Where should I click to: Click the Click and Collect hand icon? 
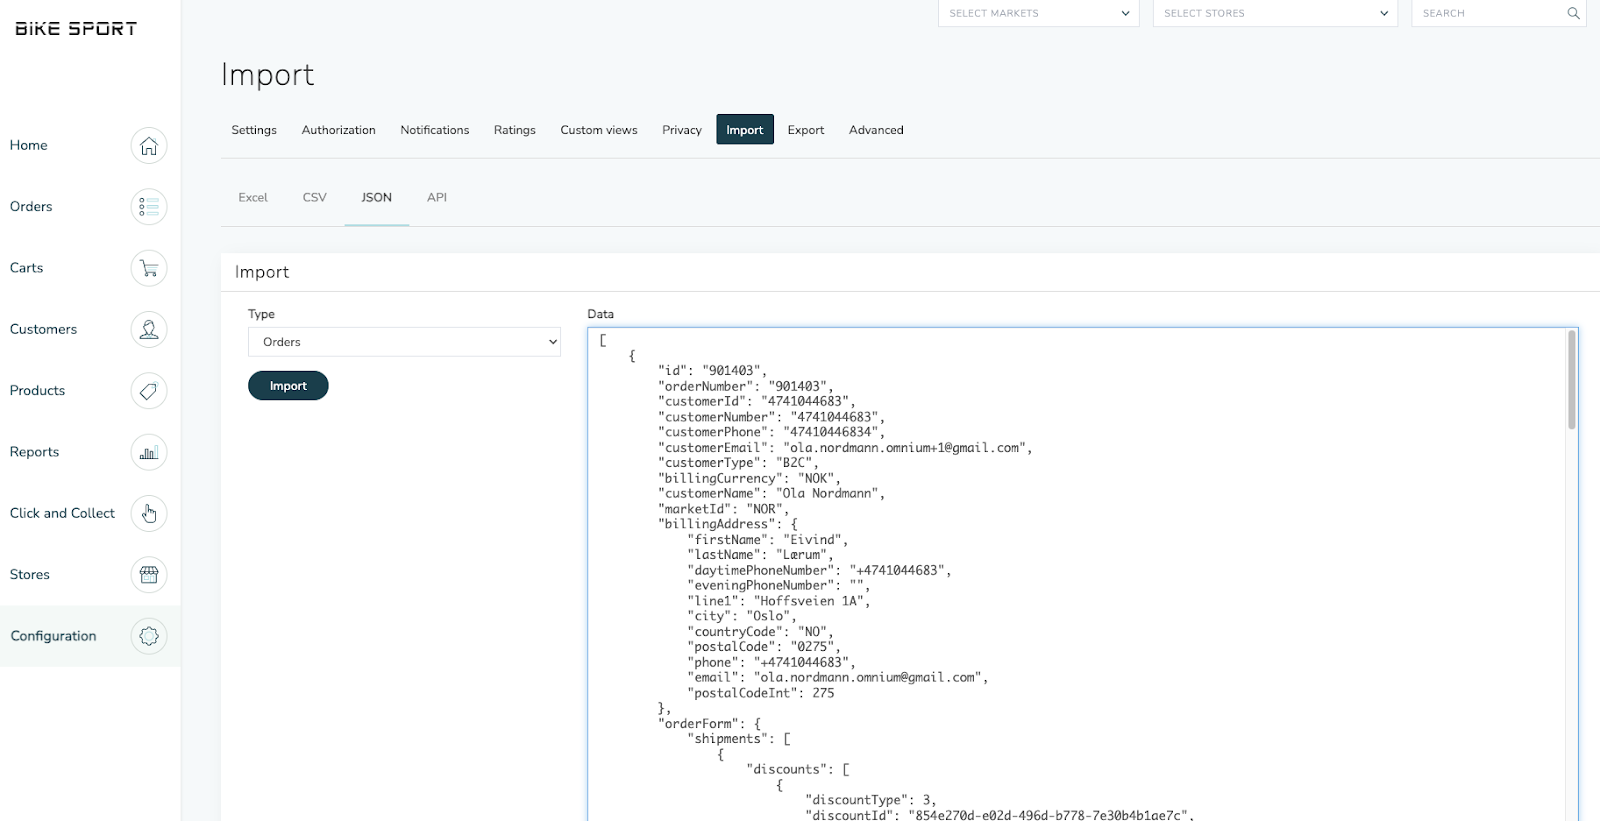click(149, 514)
